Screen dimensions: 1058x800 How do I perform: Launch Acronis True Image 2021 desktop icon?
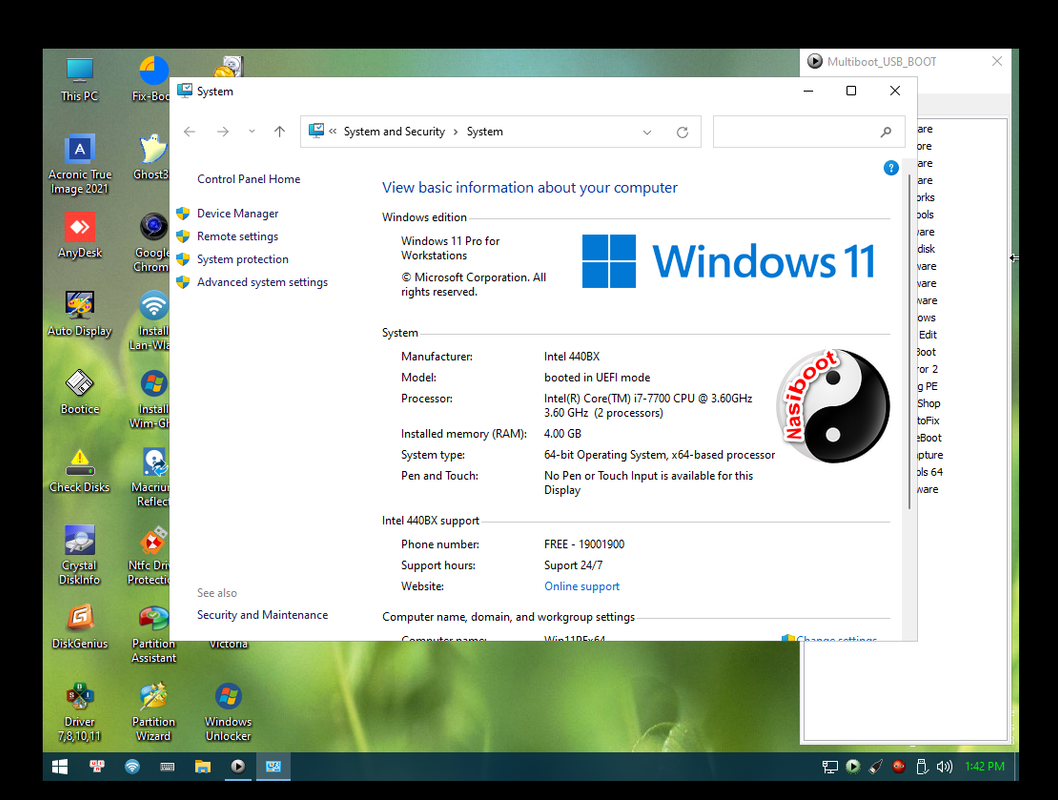click(80, 164)
